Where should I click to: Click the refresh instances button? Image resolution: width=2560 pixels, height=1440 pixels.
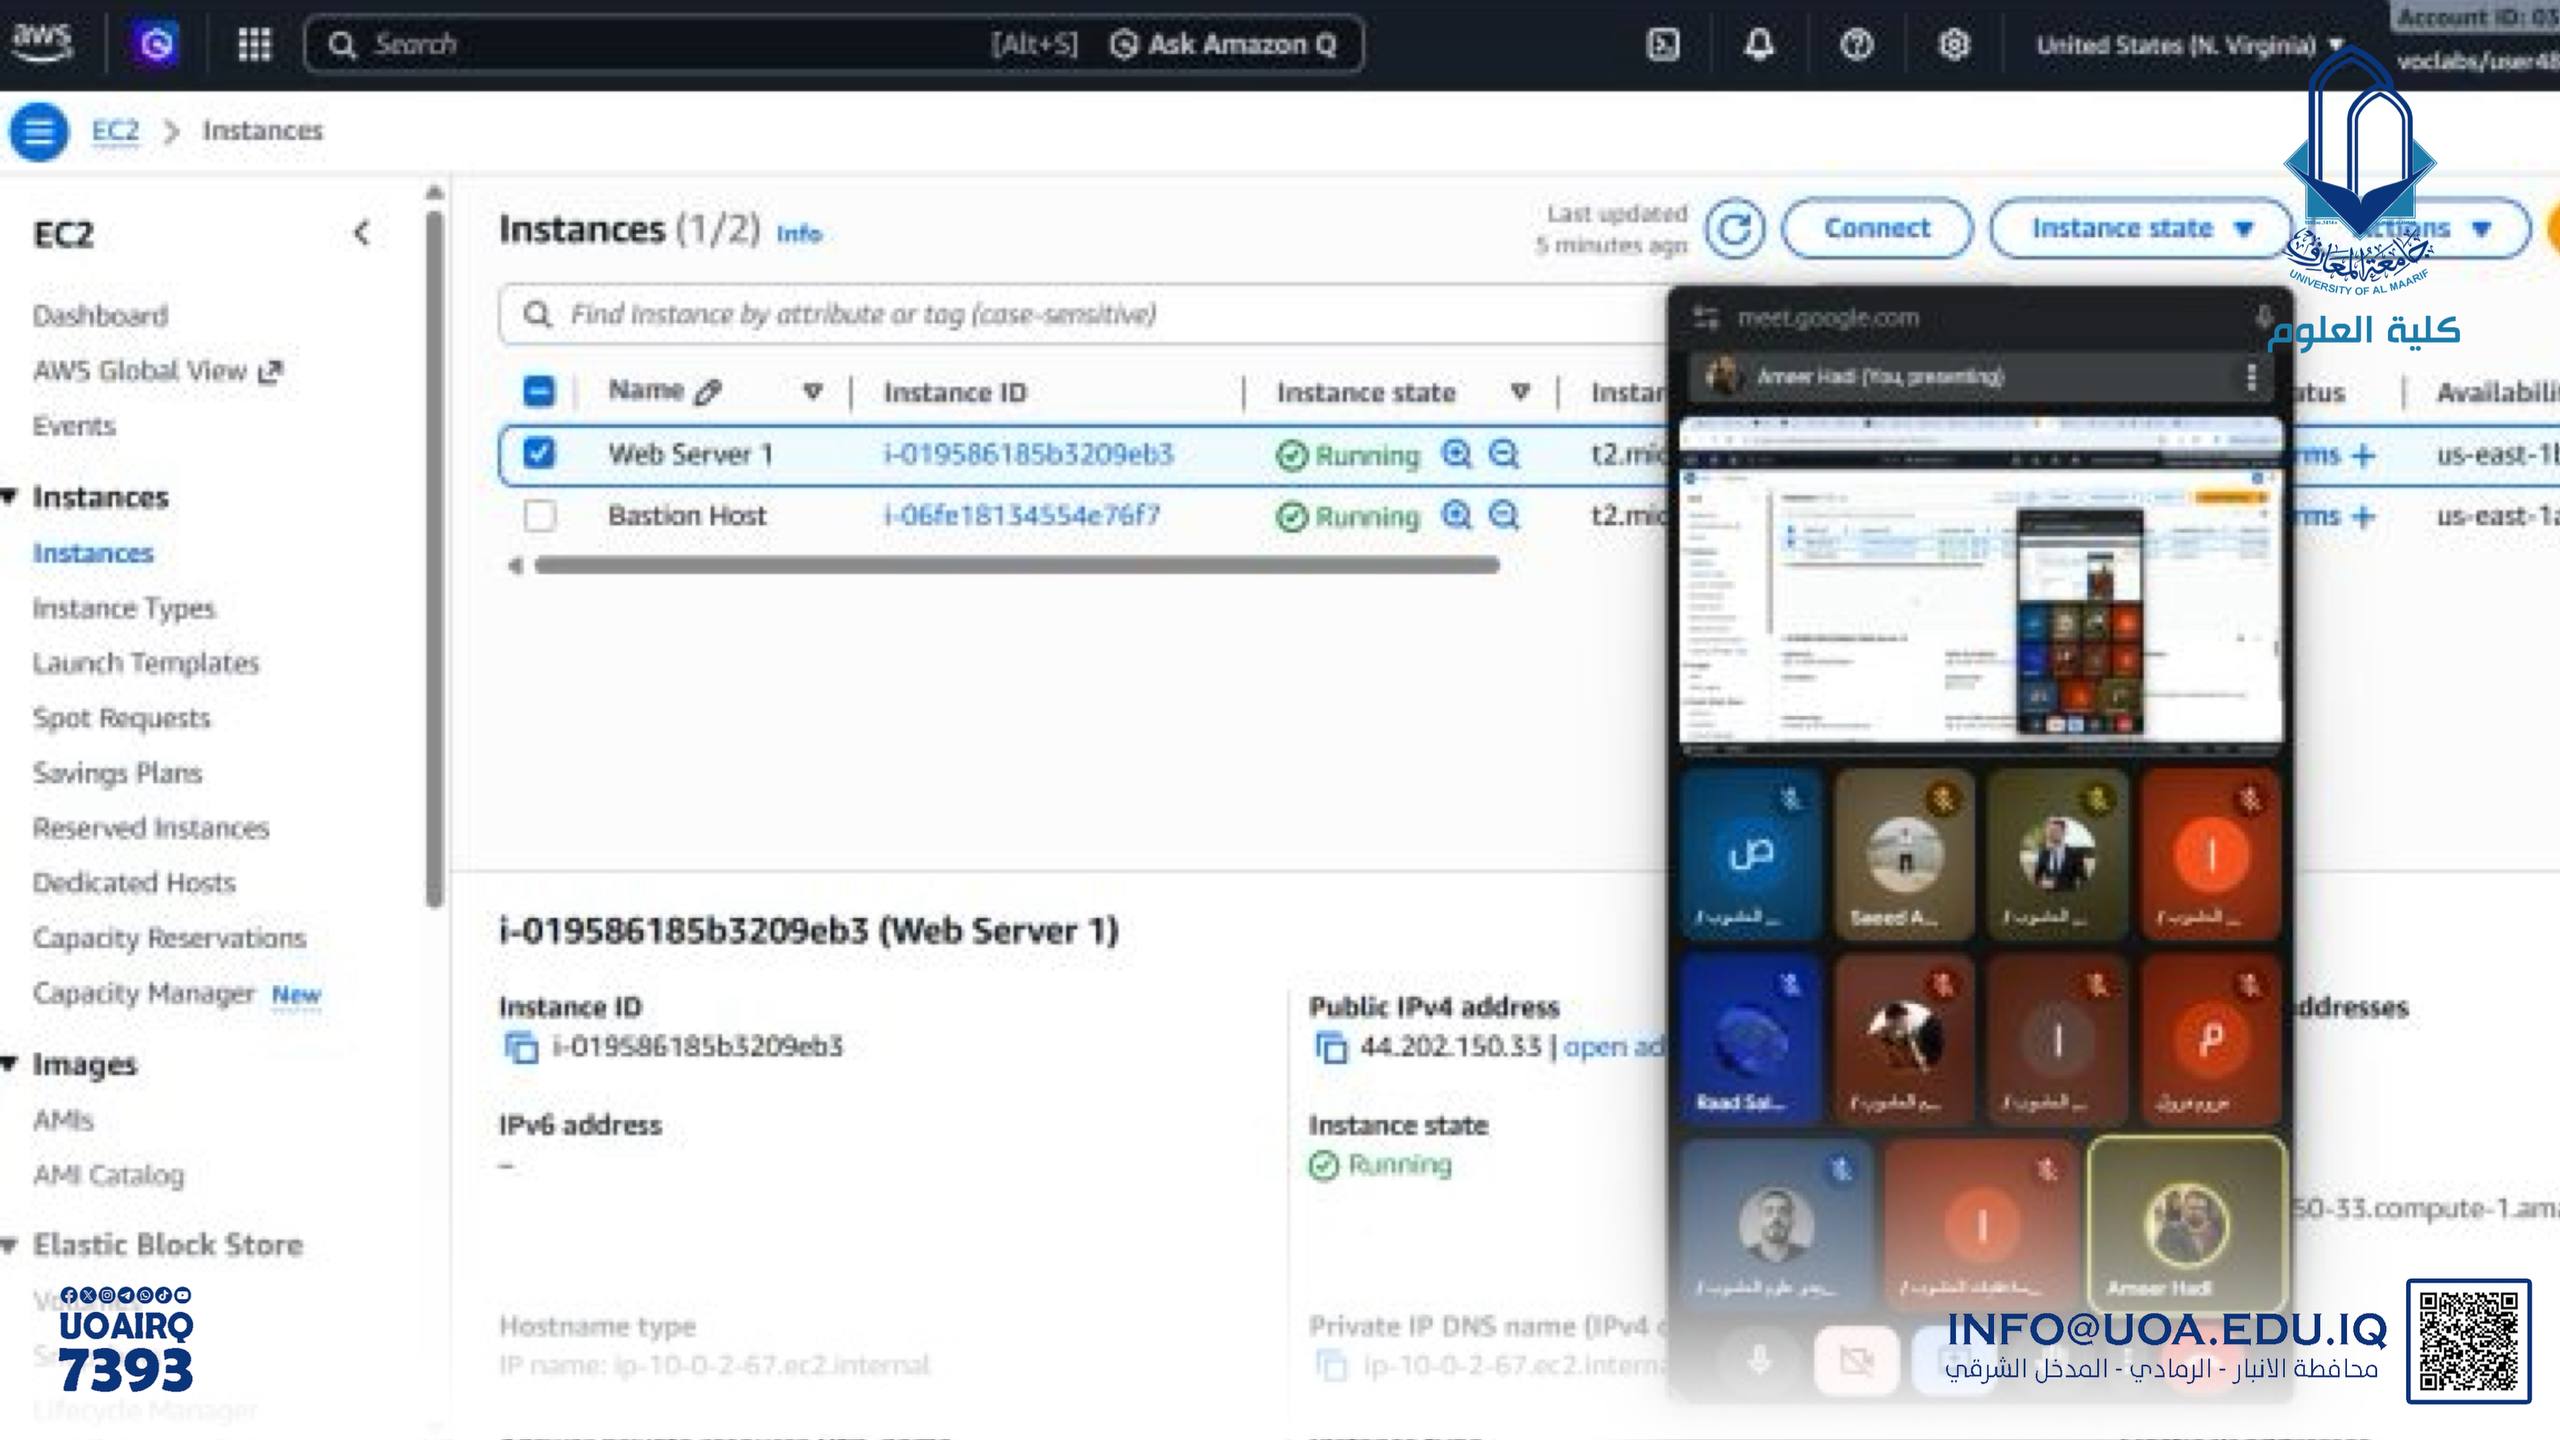pyautogui.click(x=1734, y=229)
